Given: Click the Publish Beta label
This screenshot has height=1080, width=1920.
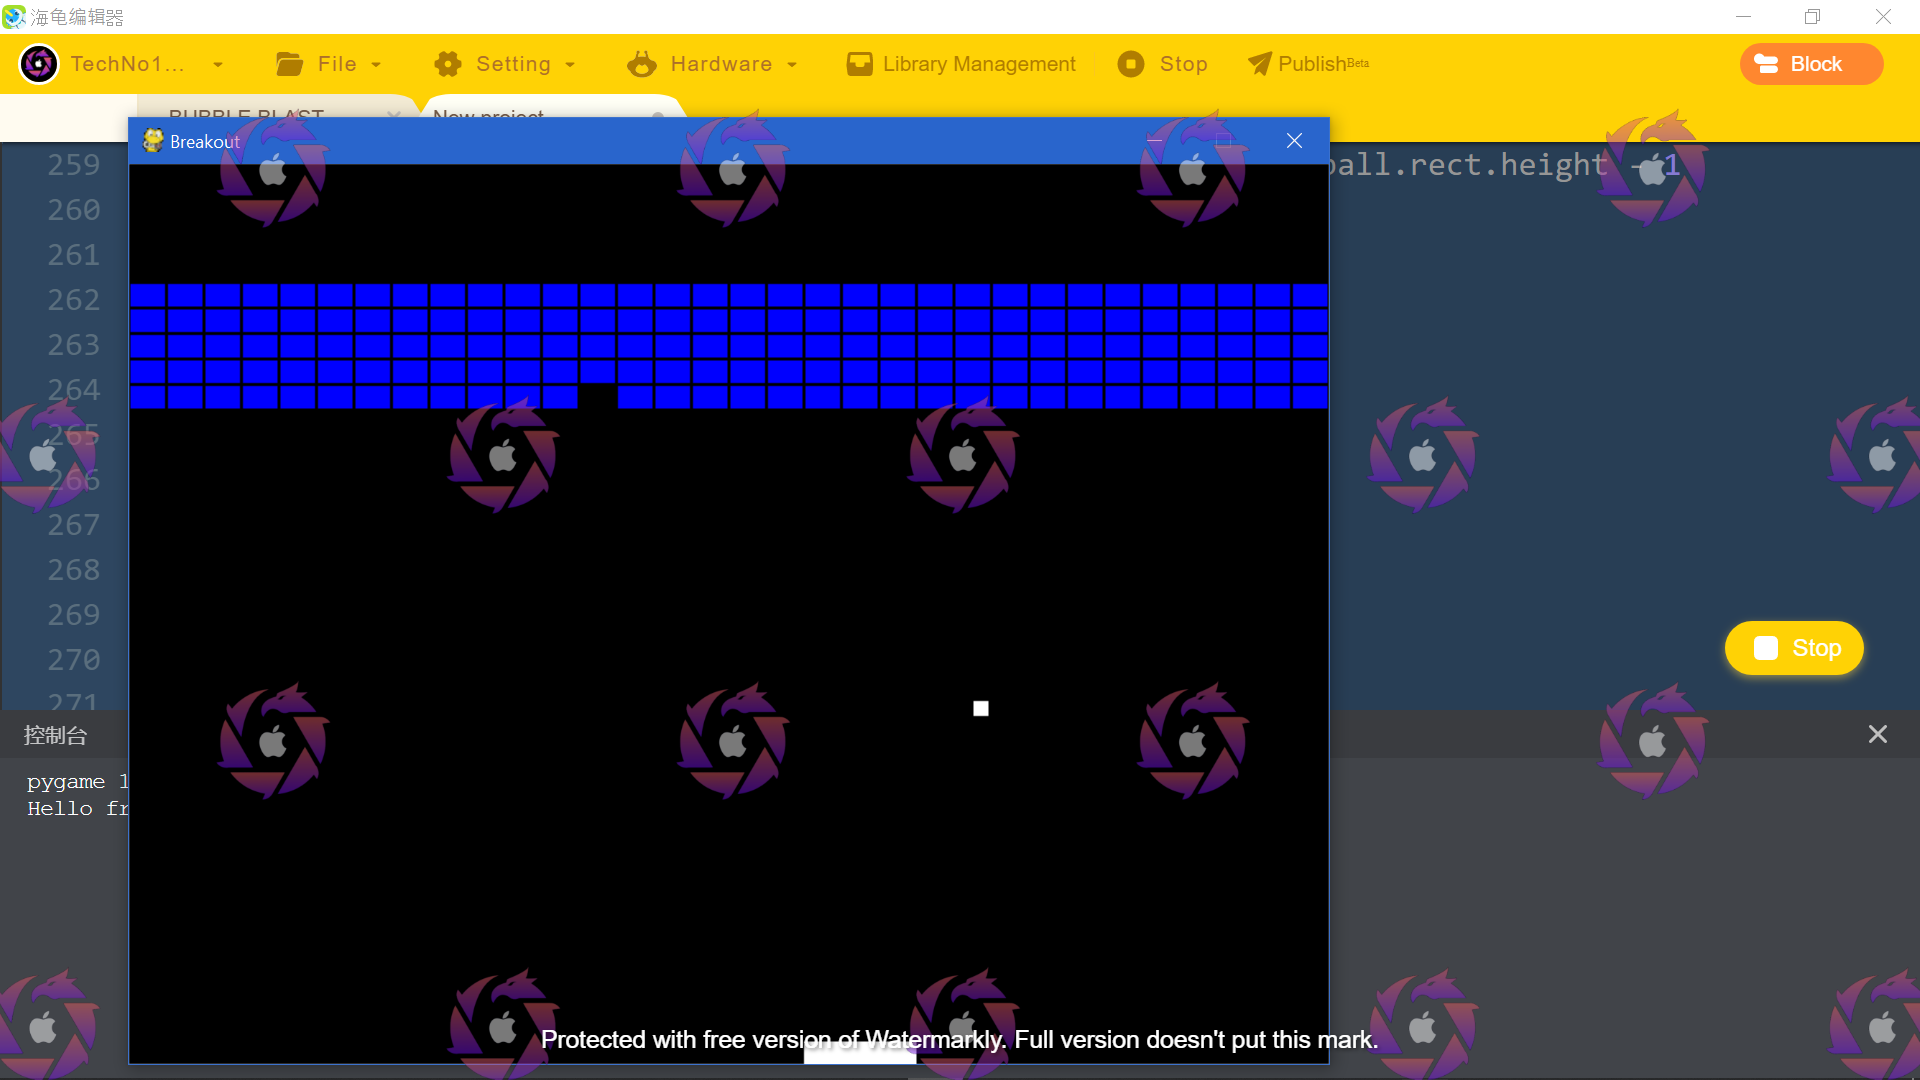Looking at the screenshot, I should point(1323,64).
